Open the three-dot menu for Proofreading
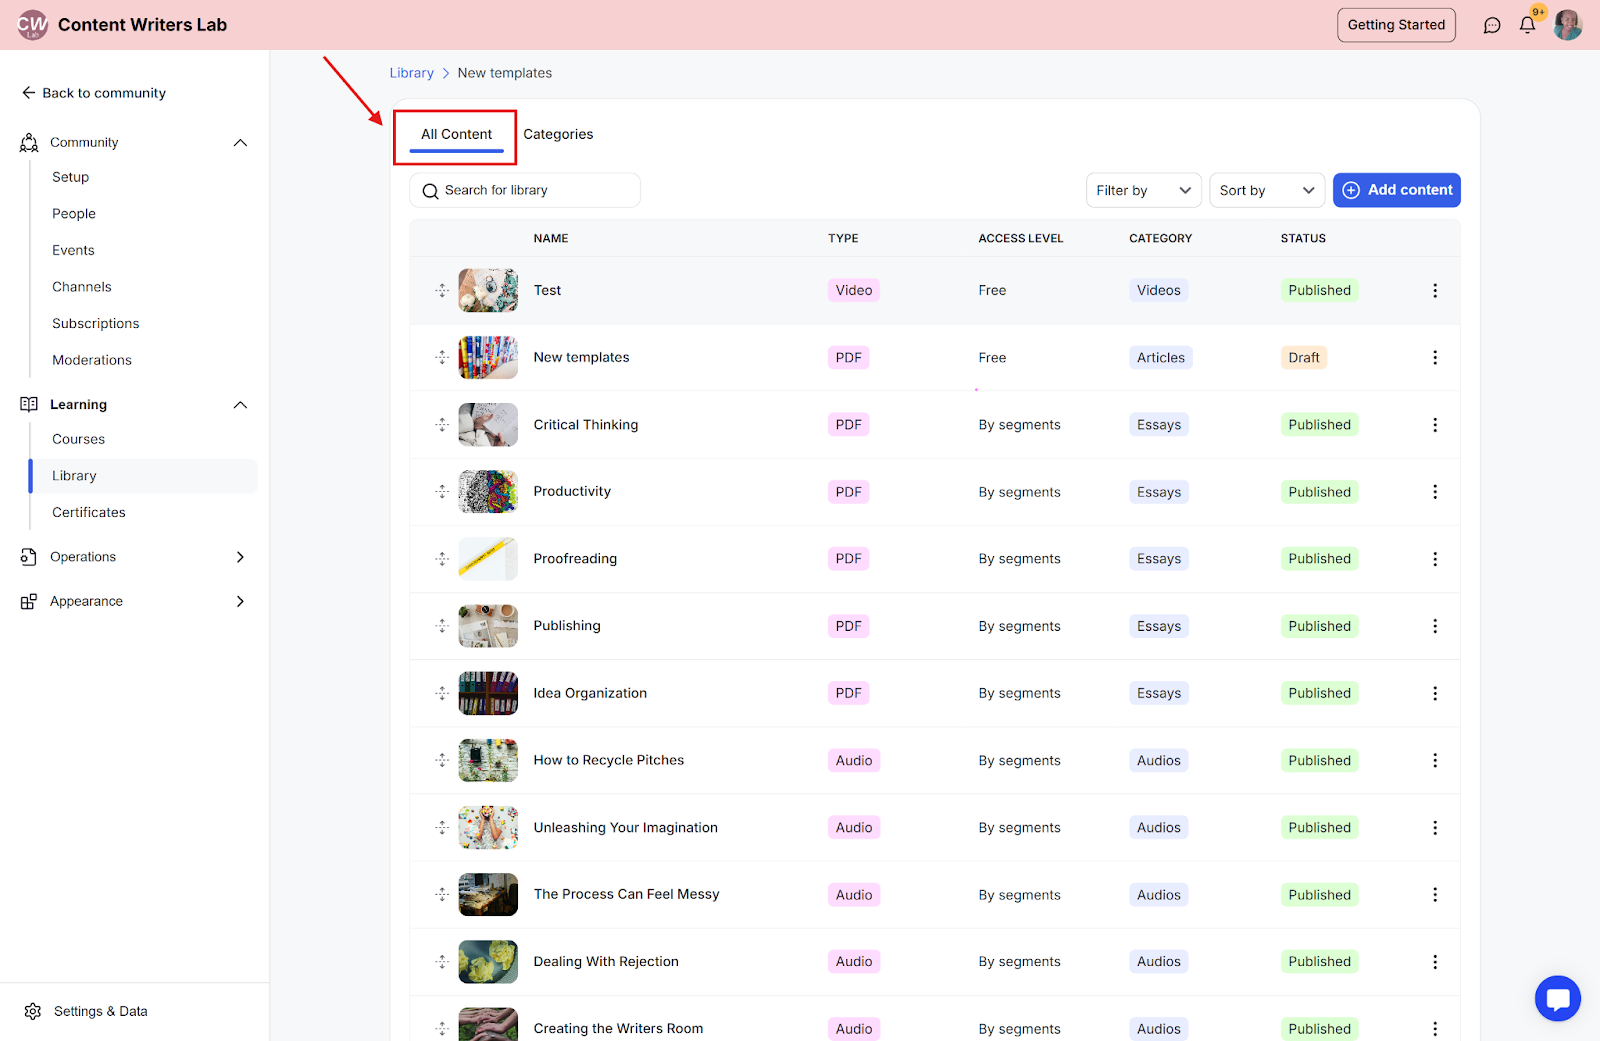The height and width of the screenshot is (1041, 1600). (1435, 559)
